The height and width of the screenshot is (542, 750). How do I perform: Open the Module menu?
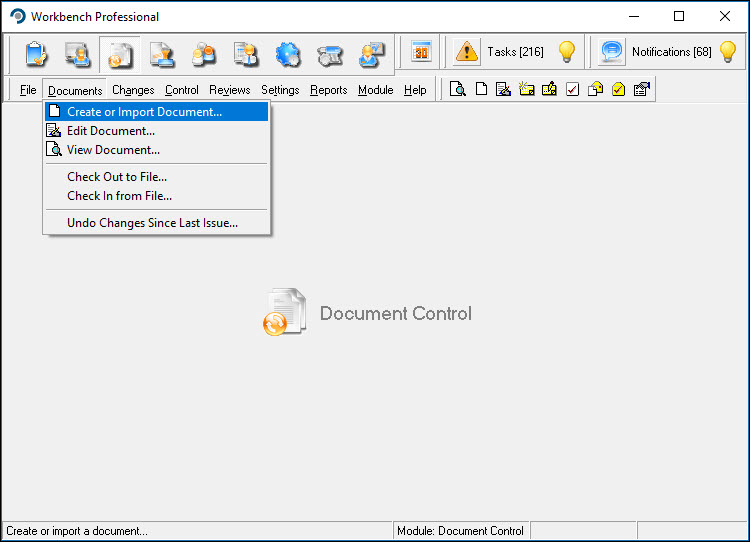pos(375,90)
